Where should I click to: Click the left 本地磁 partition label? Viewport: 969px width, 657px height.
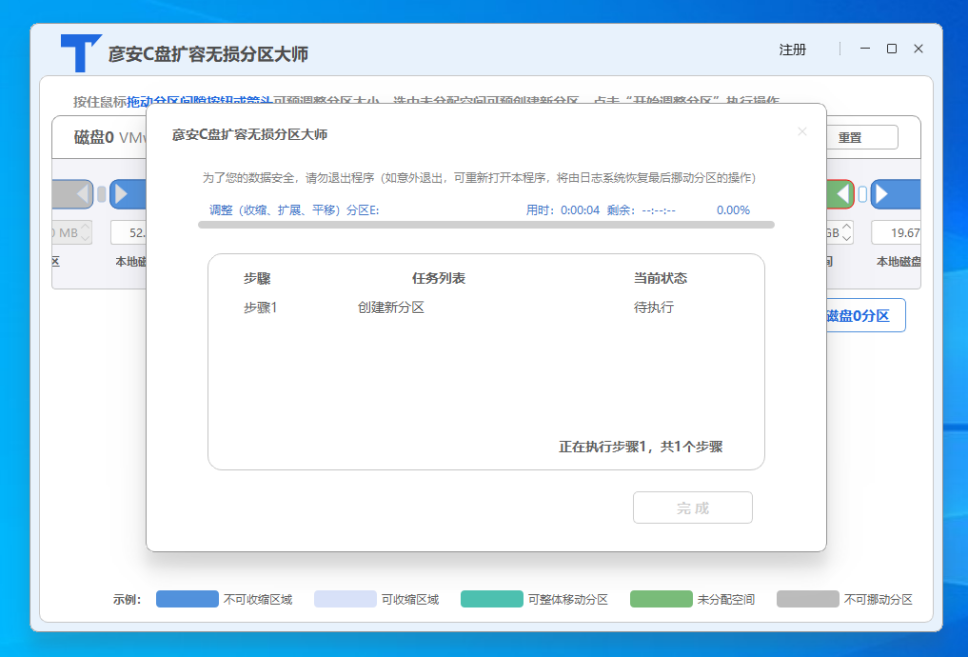pos(130,262)
